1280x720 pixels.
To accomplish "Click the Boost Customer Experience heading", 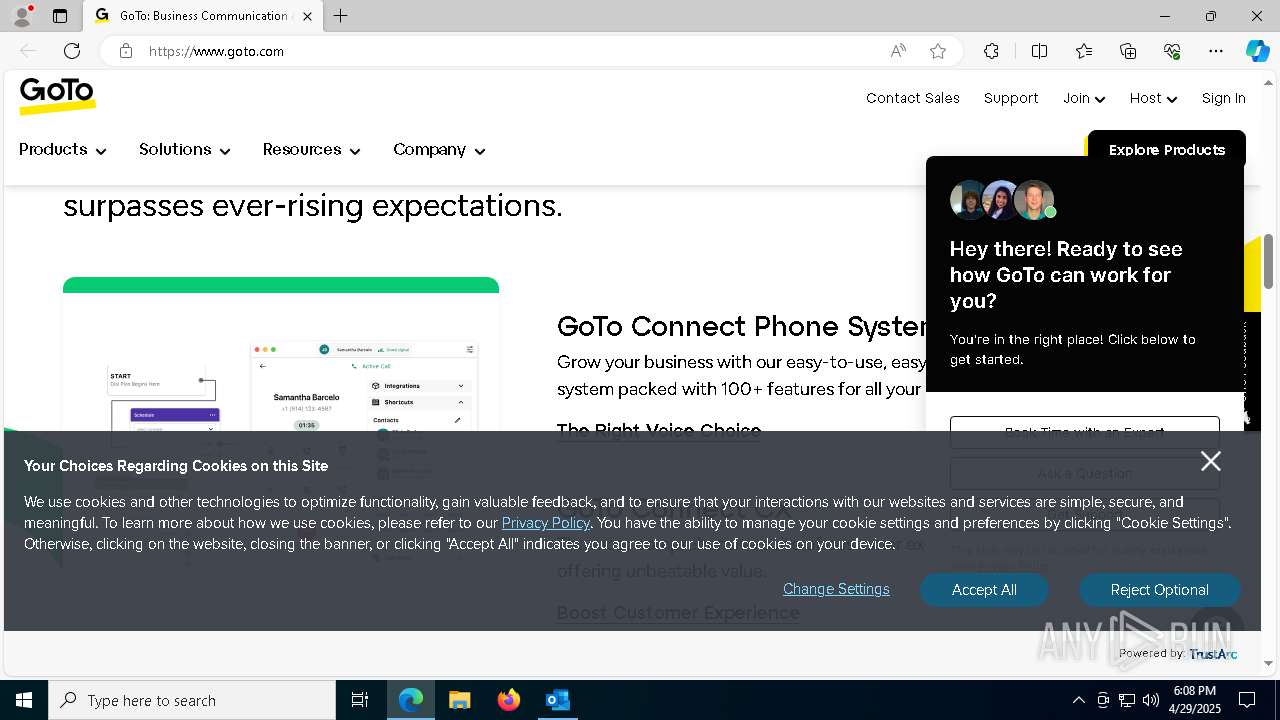I will (678, 613).
